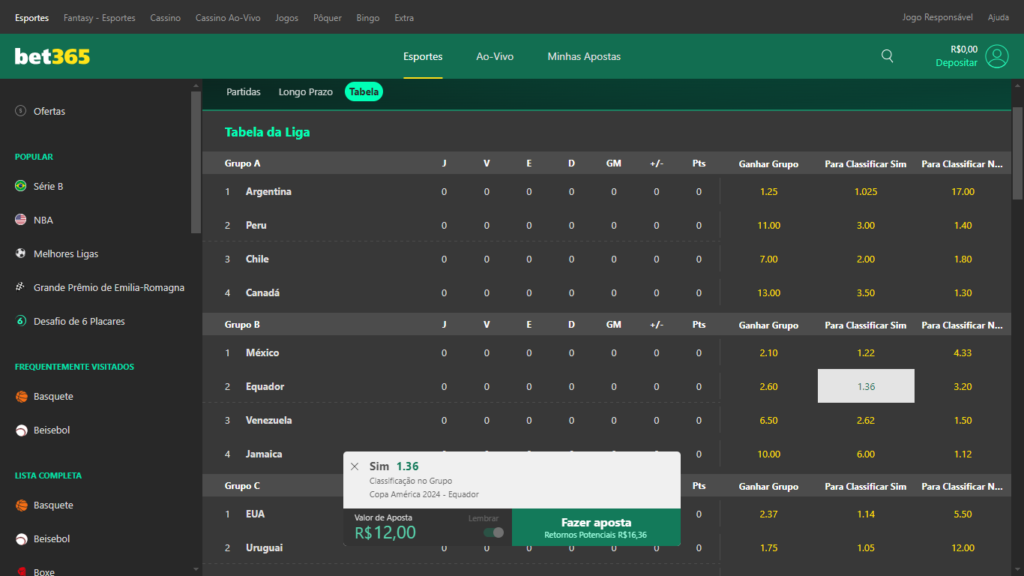Image resolution: width=1024 pixels, height=576 pixels.
Task: Open Fantasy - Esportes in the top bar
Action: pyautogui.click(x=99, y=18)
